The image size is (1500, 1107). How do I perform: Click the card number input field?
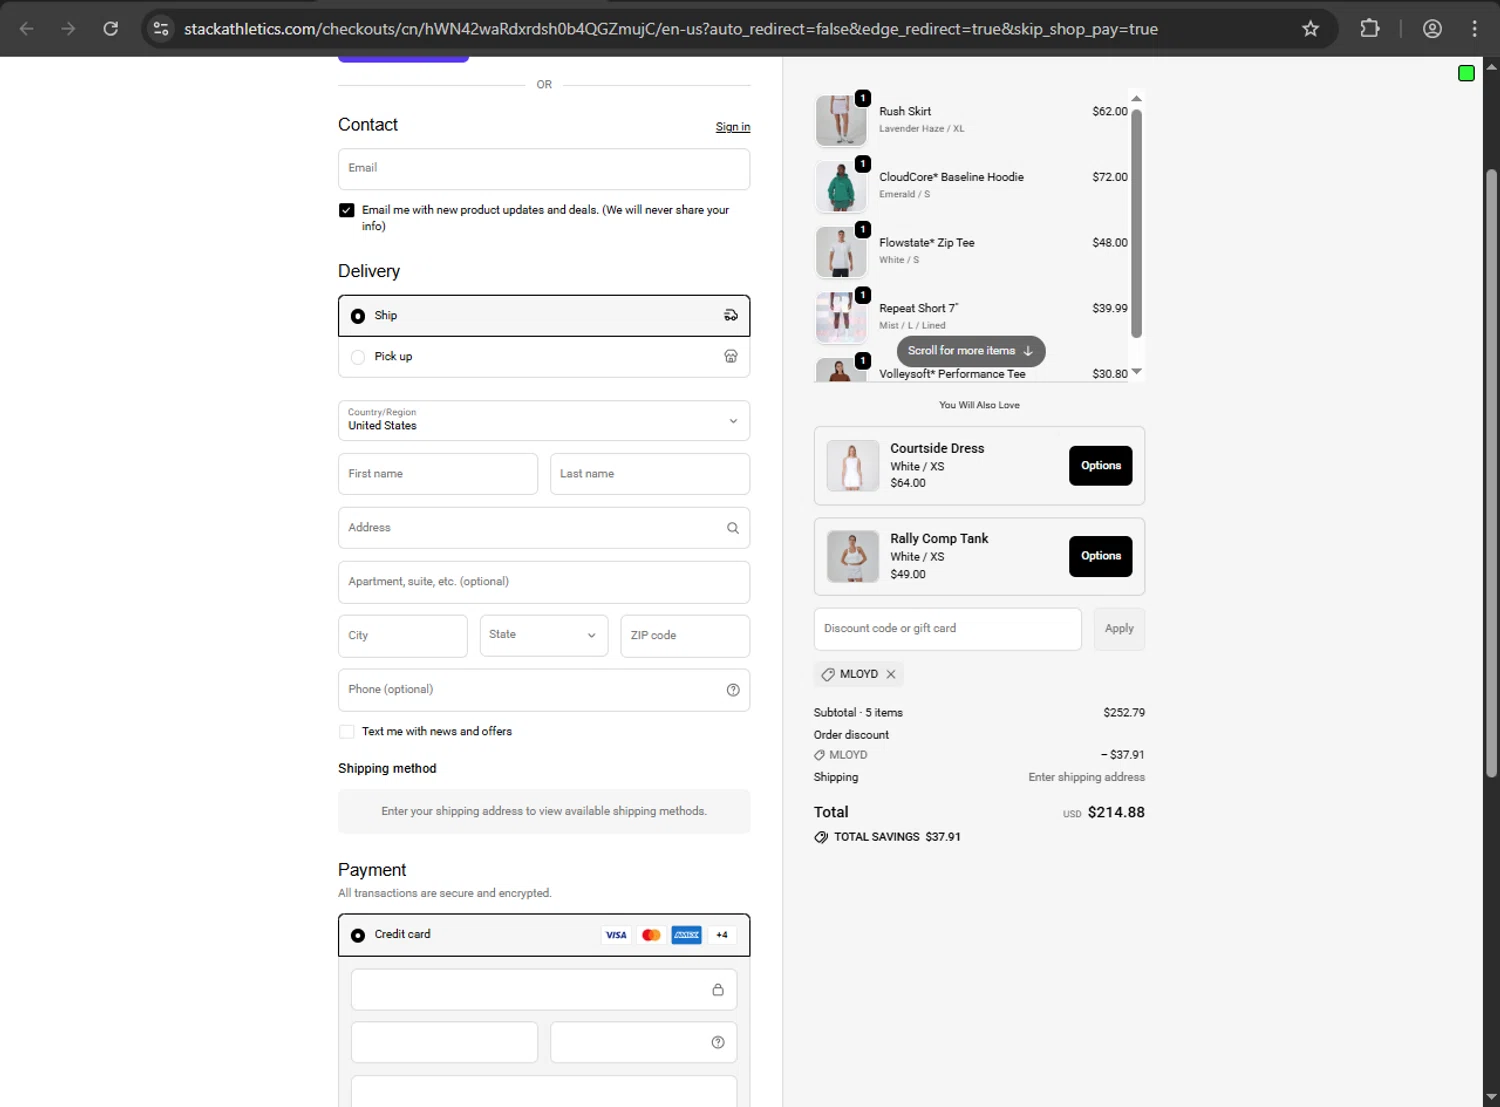click(x=544, y=990)
